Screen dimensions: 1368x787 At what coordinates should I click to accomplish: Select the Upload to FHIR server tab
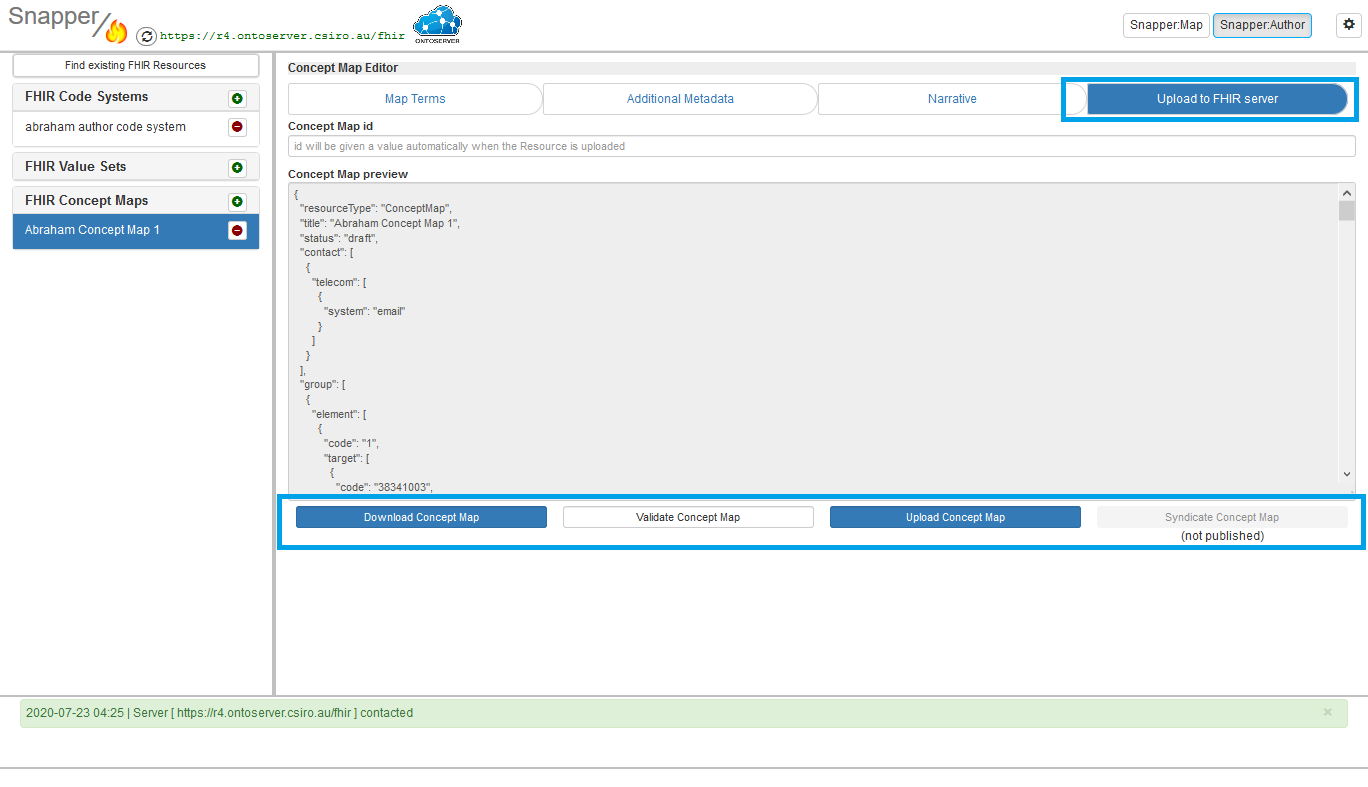[x=1217, y=99]
